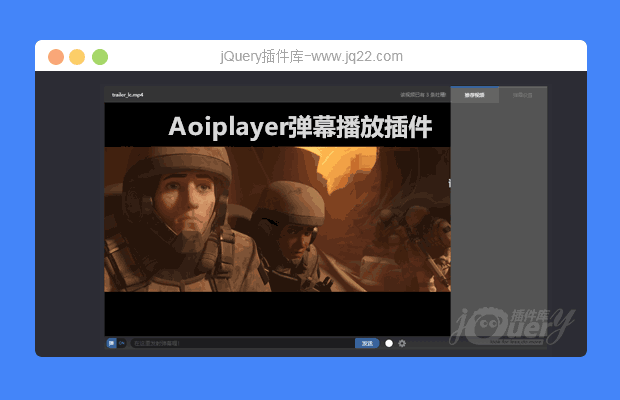The height and width of the screenshot is (400, 620).
Task: Click the jQuery插件库 watermark logo
Action: (x=512, y=322)
